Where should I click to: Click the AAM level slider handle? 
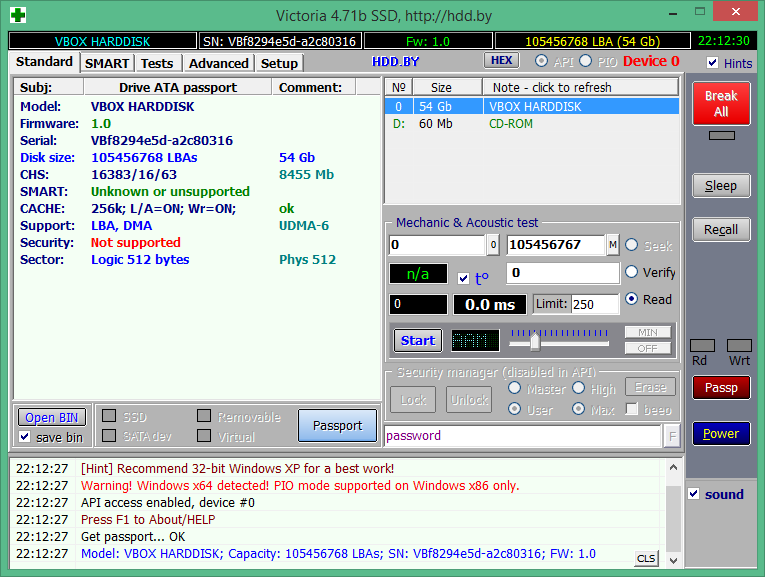pyautogui.click(x=535, y=341)
